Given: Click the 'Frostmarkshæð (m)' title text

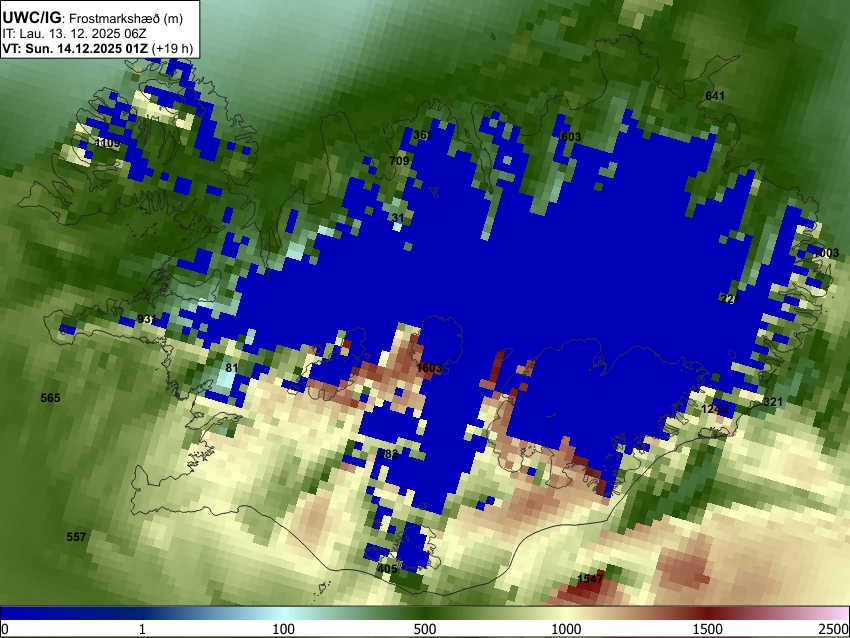Looking at the screenshot, I should pyautogui.click(x=126, y=18).
